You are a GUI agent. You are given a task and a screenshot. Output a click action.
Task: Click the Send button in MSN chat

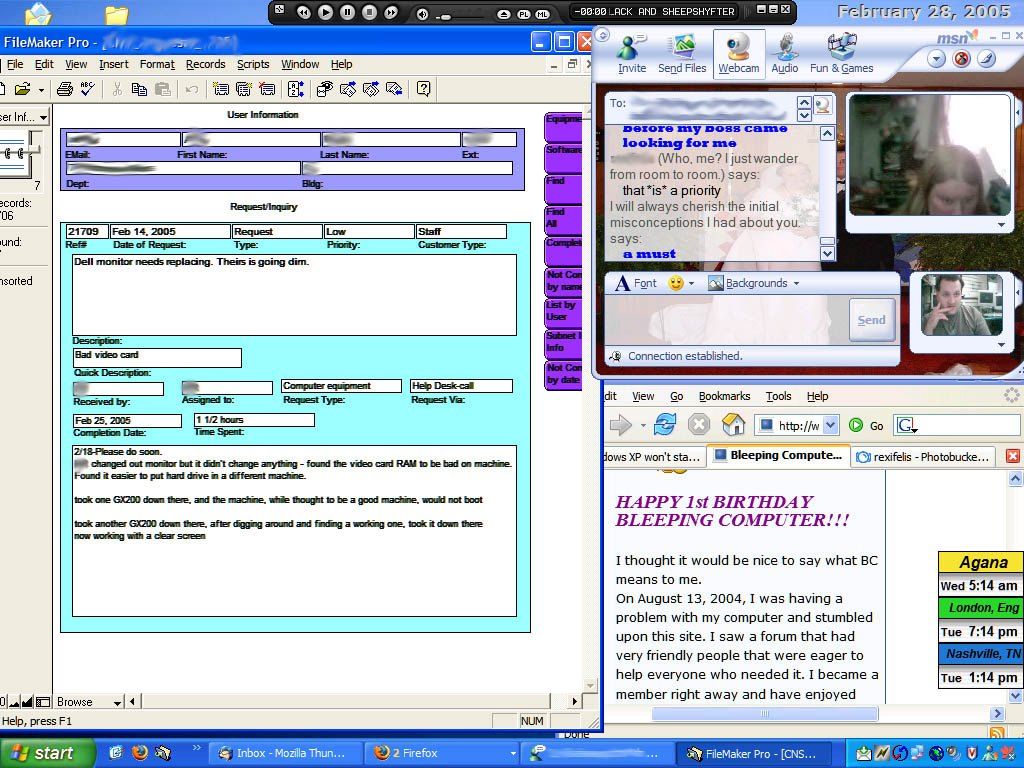[x=871, y=320]
